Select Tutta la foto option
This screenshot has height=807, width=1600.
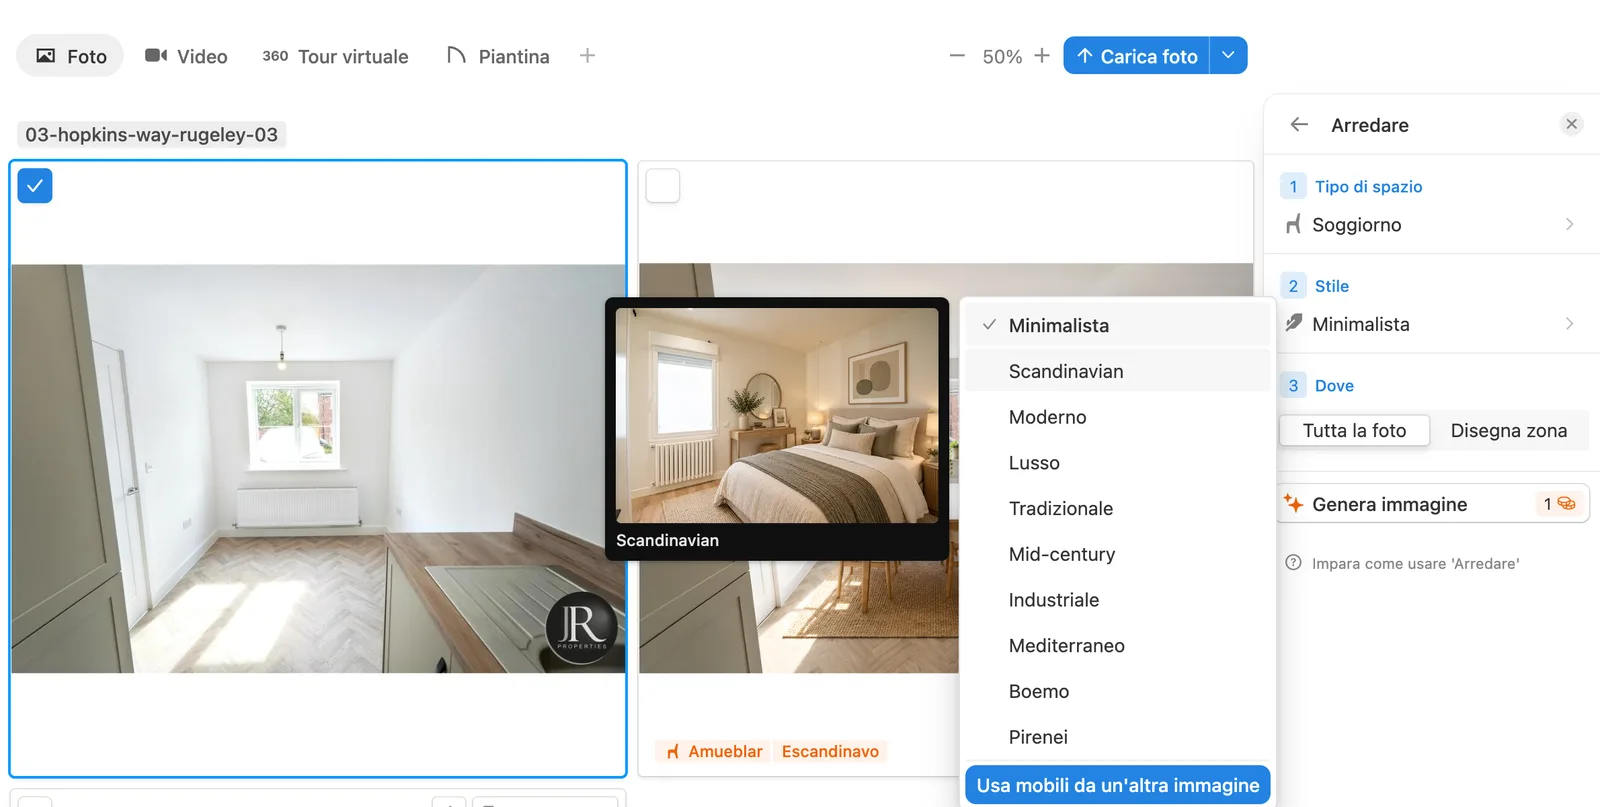pyautogui.click(x=1354, y=431)
